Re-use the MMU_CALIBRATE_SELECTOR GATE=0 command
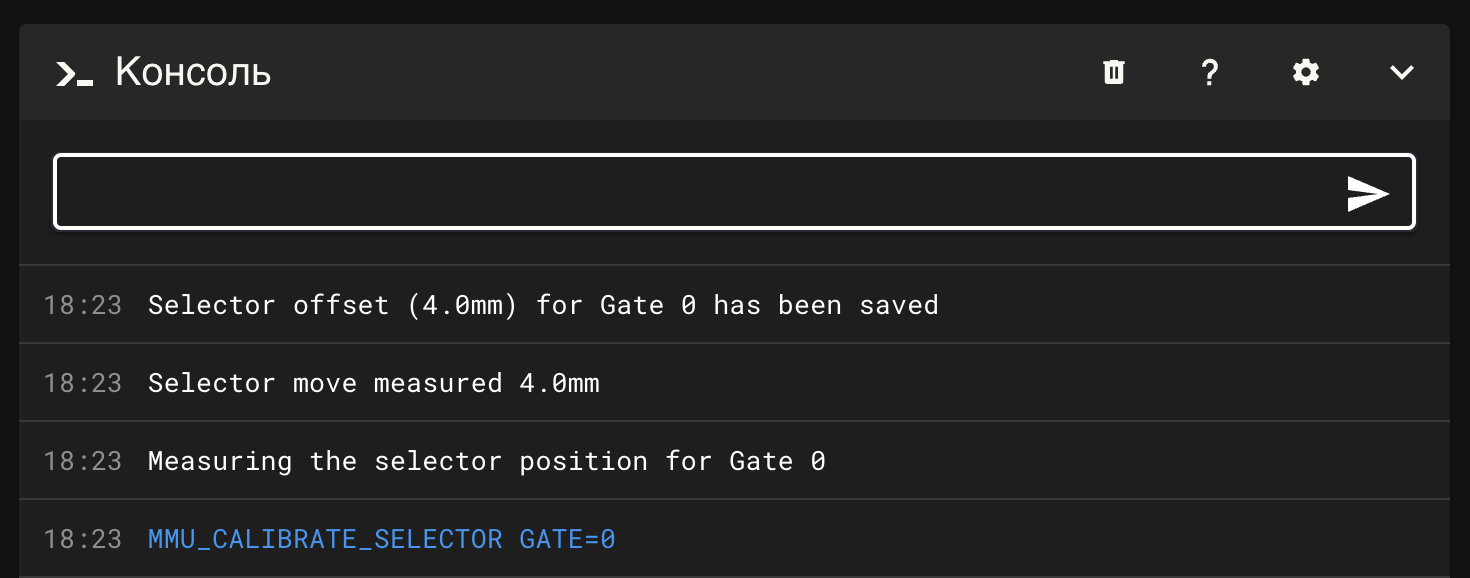Screen dimensions: 1470x578 382,540
